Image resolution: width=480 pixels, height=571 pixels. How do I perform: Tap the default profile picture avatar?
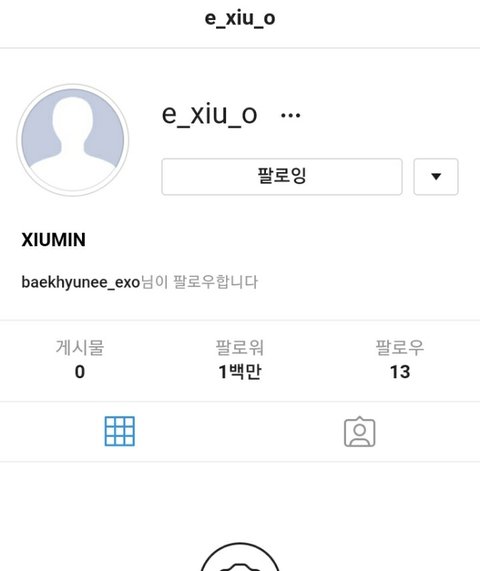pyautogui.click(x=73, y=140)
